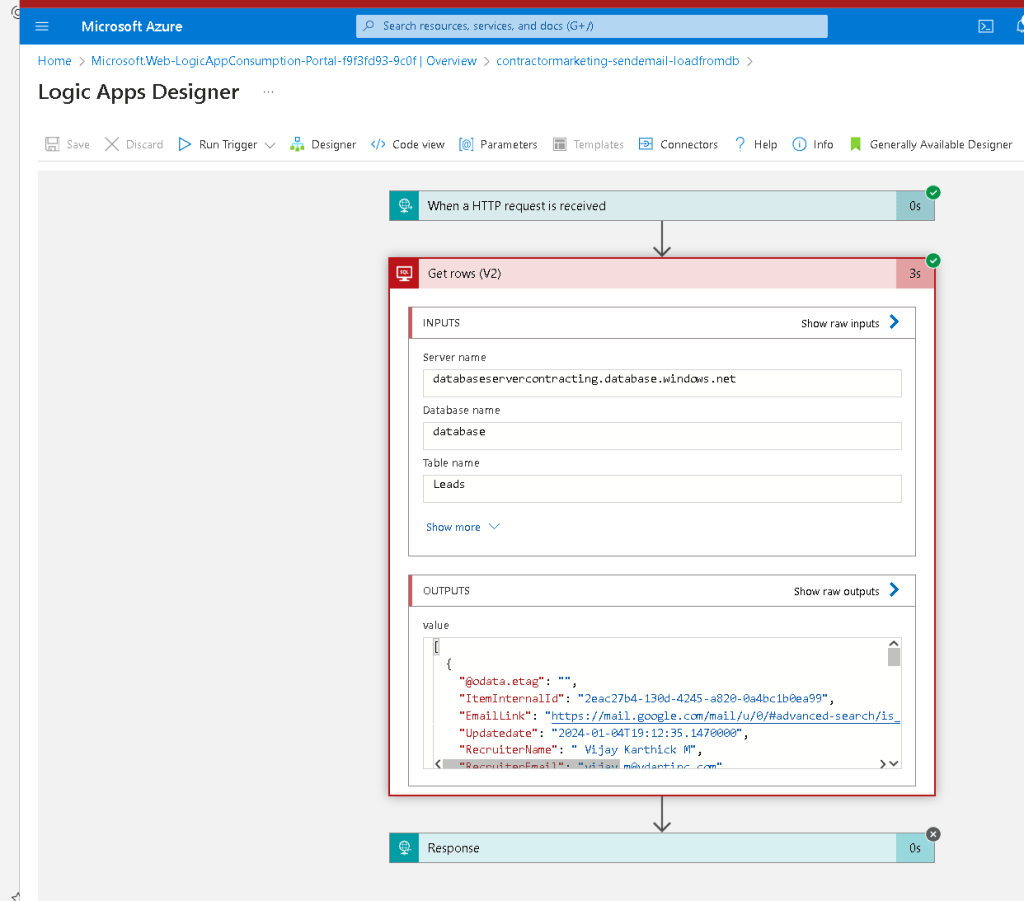Go to the Home breadcrumb
1024x901 pixels.
click(54, 61)
